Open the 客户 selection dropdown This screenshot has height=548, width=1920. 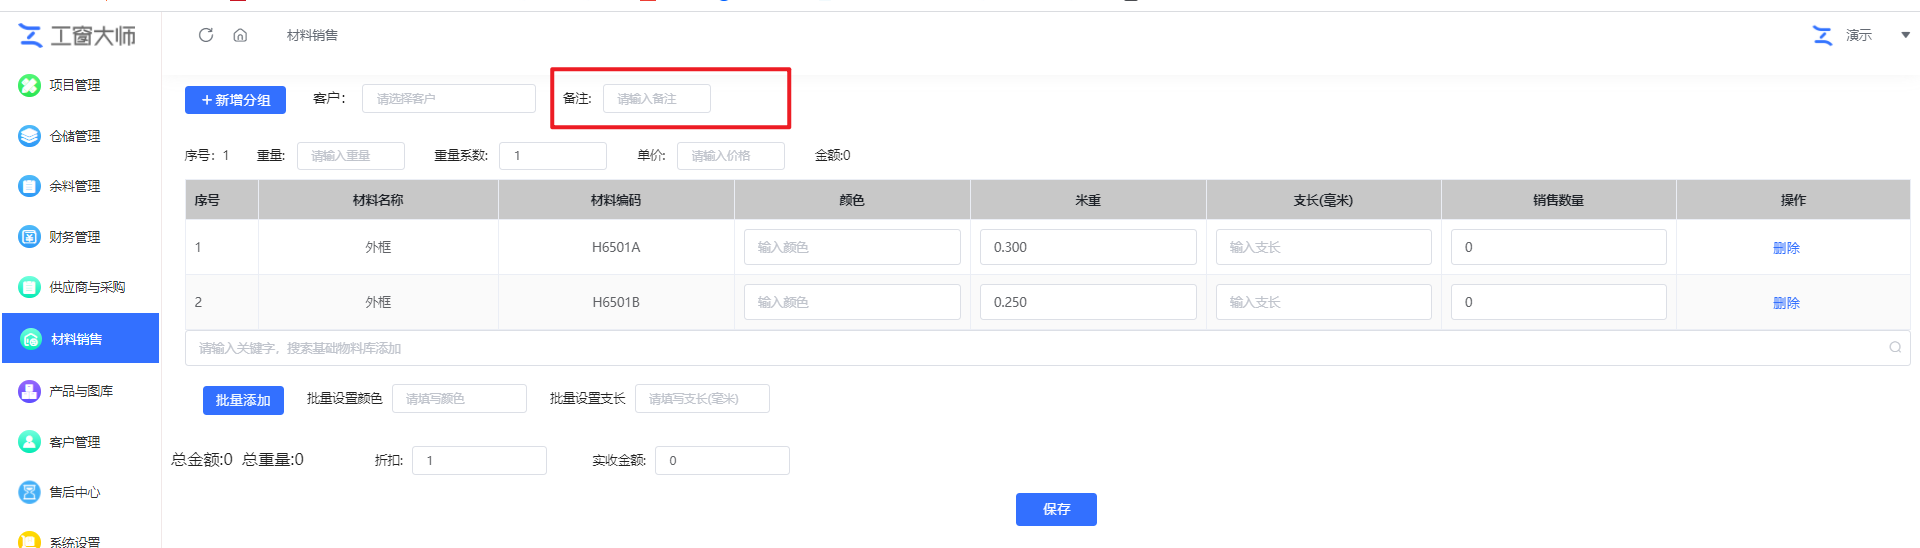[449, 99]
